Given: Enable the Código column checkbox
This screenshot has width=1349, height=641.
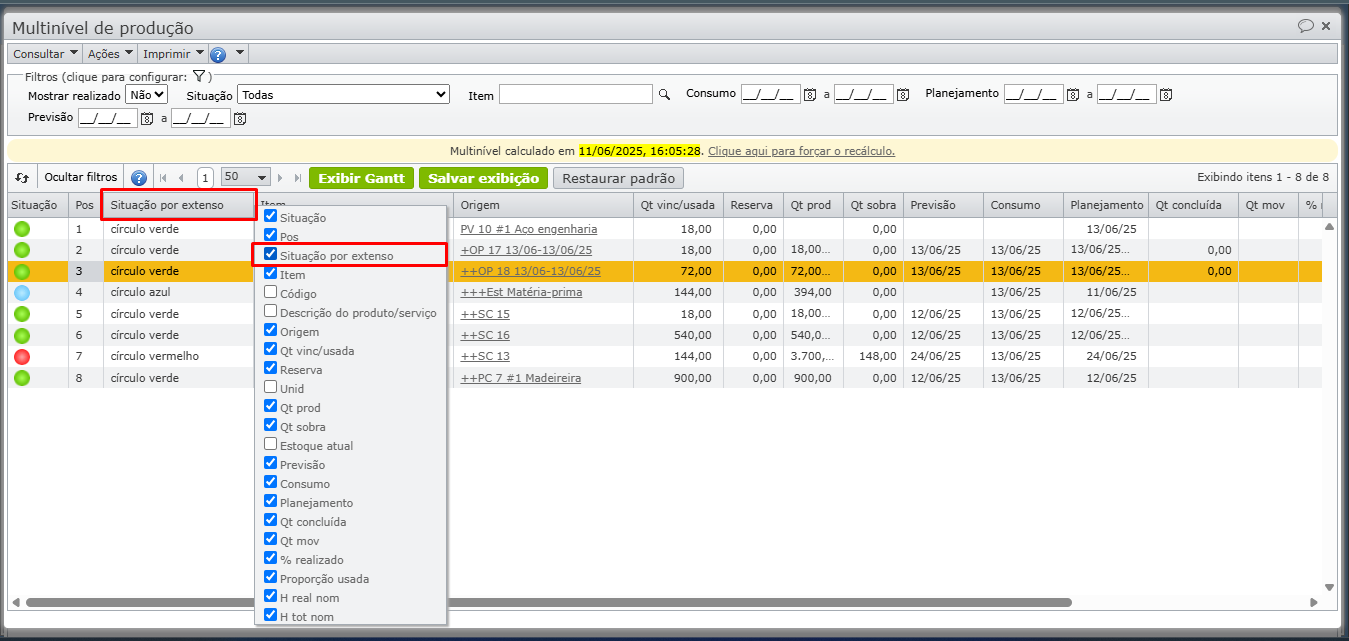Looking at the screenshot, I should (x=271, y=293).
